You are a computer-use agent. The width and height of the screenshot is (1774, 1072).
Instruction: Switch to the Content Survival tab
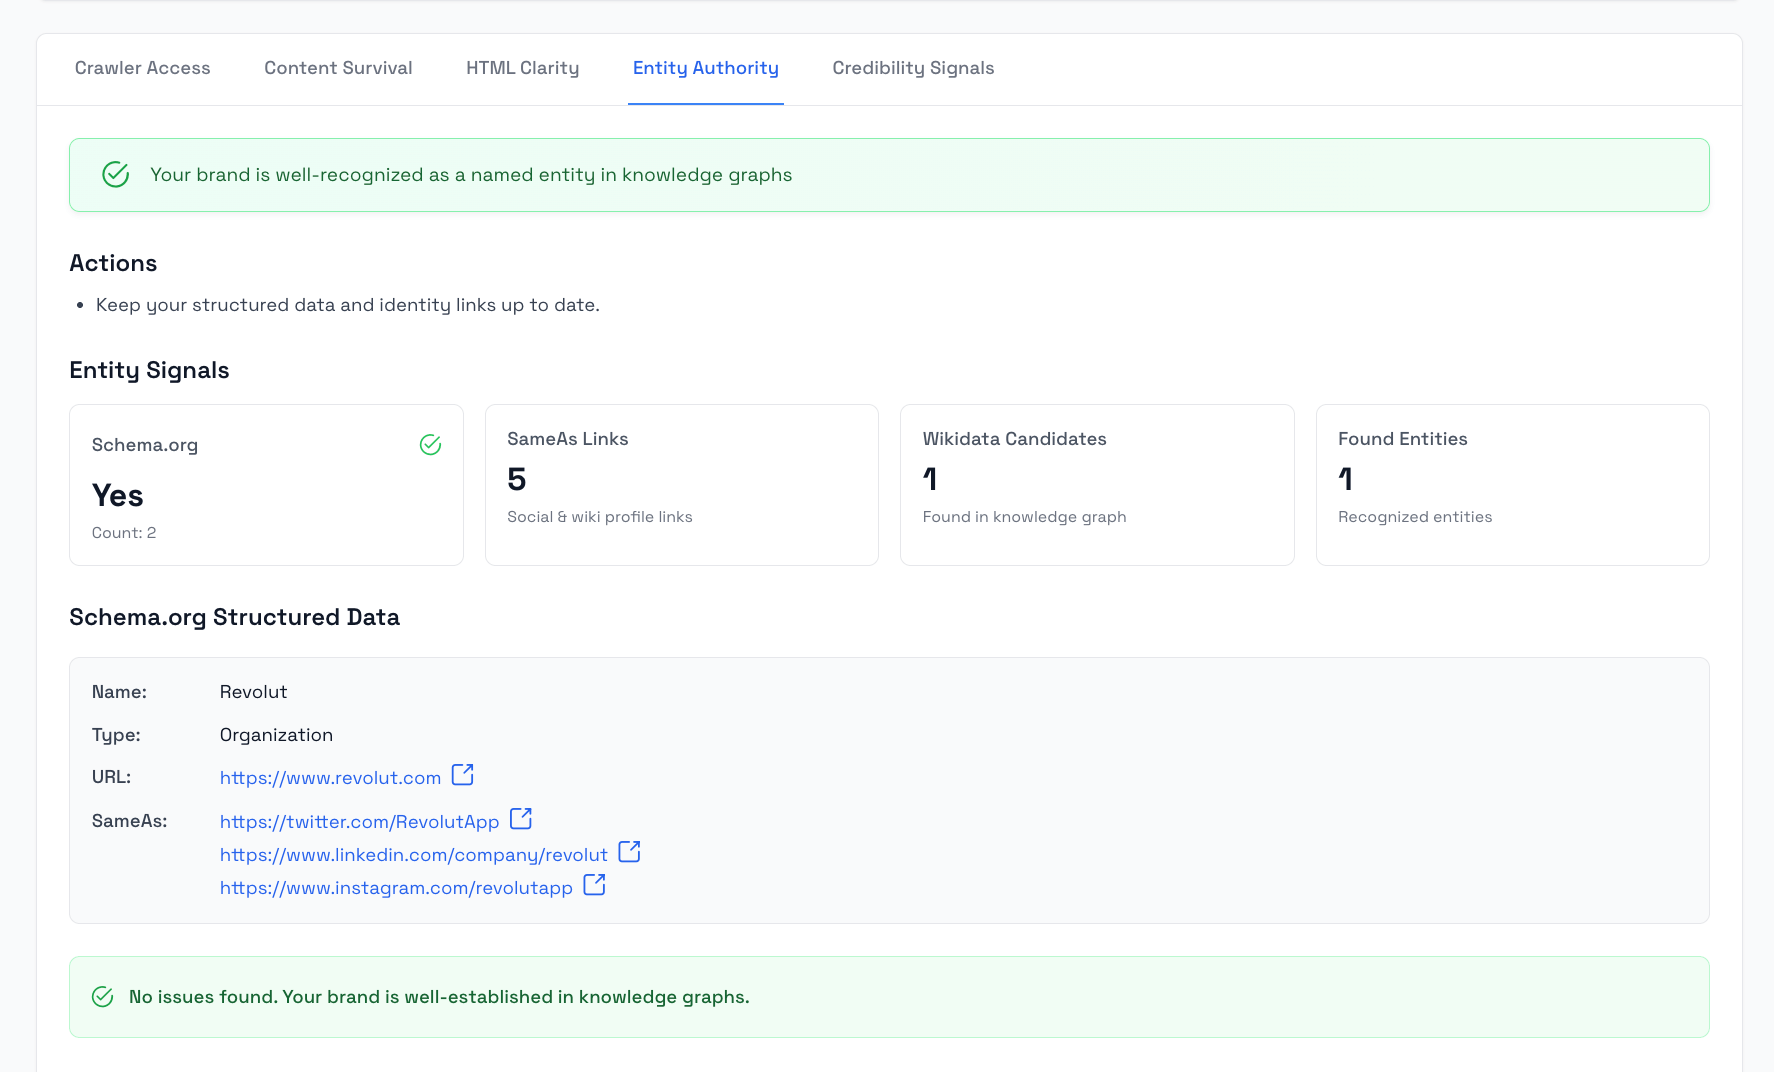pos(338,68)
